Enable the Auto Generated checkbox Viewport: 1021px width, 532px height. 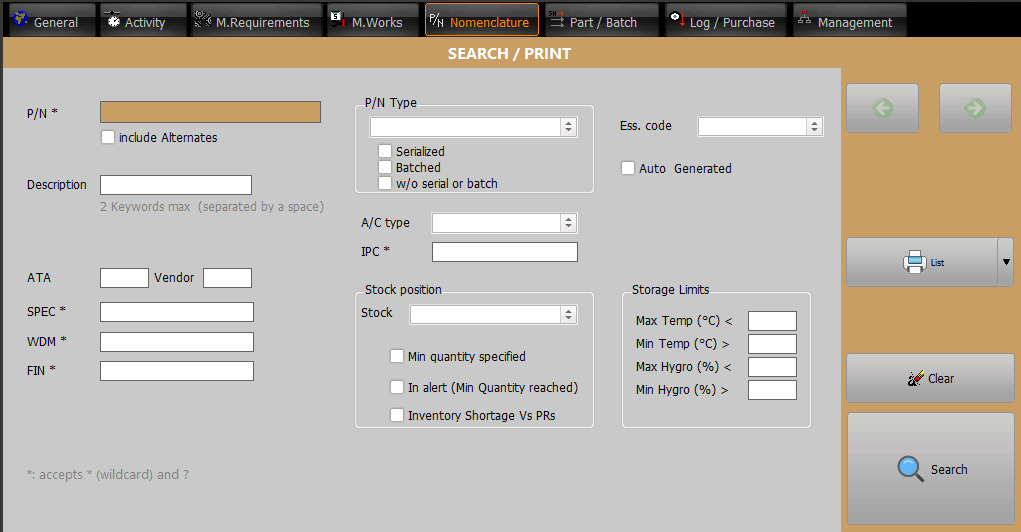coord(628,168)
